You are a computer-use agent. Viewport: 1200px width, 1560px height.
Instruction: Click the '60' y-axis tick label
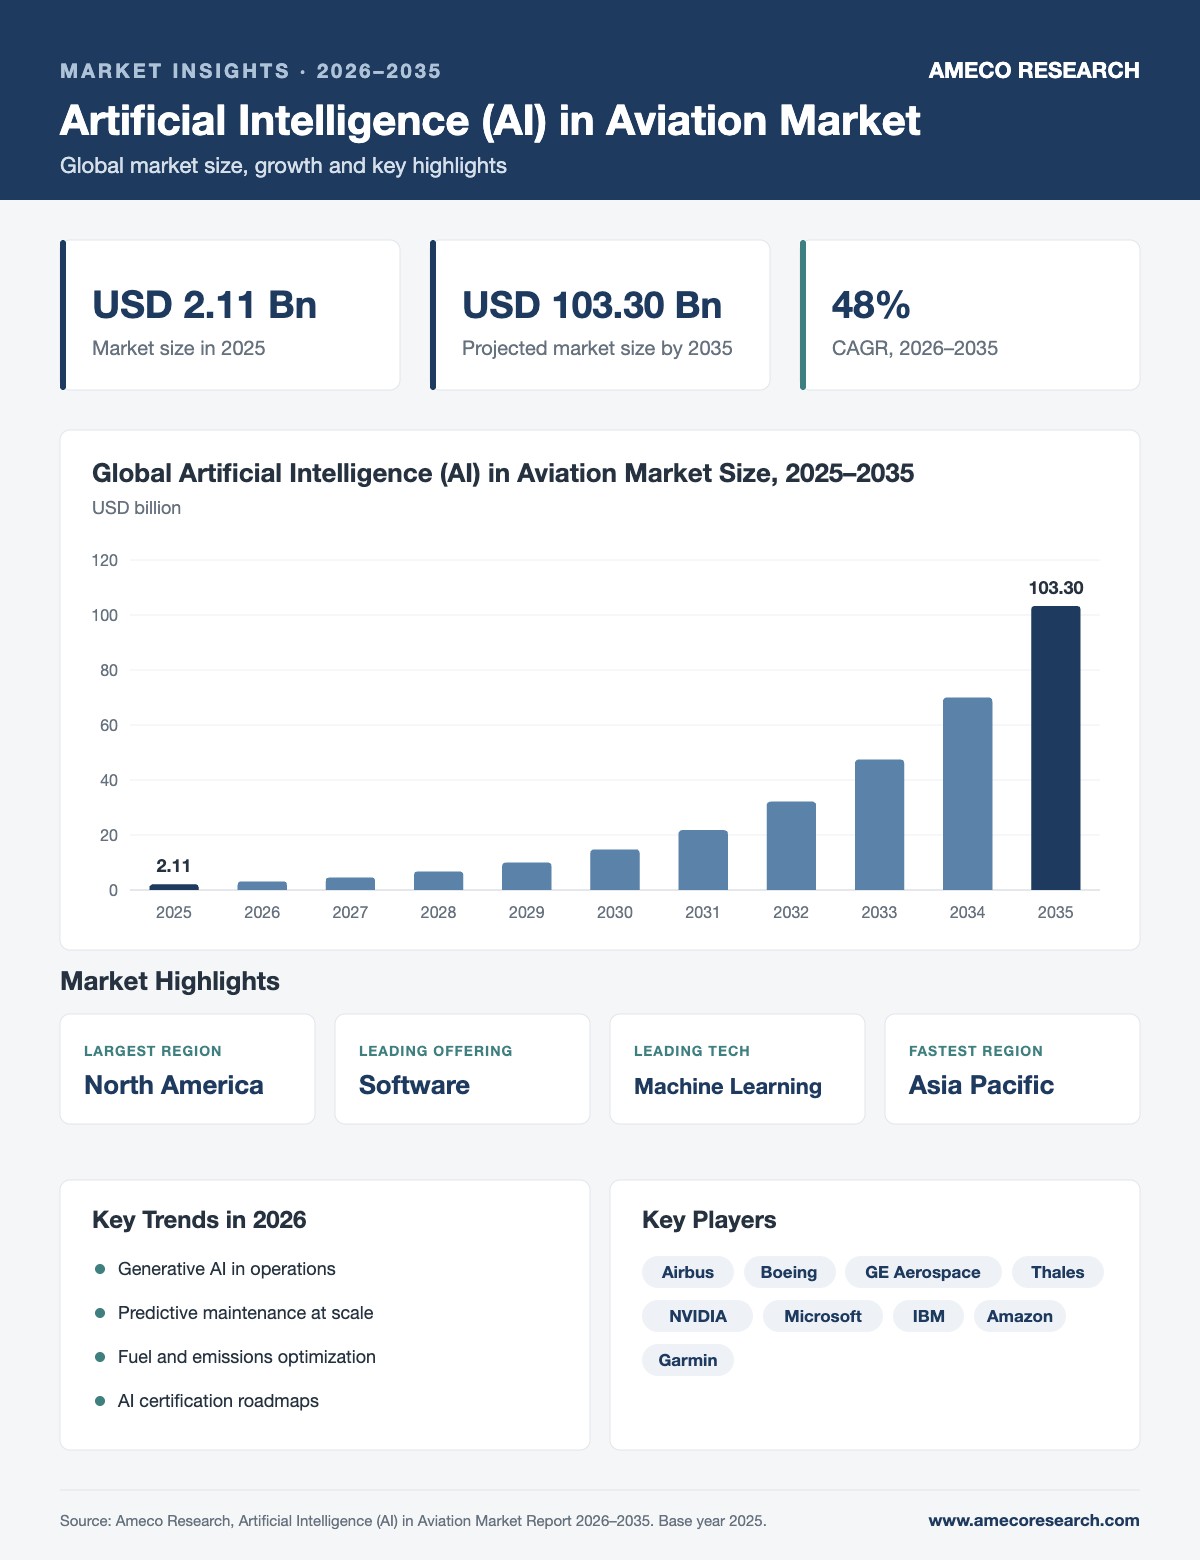point(109,725)
